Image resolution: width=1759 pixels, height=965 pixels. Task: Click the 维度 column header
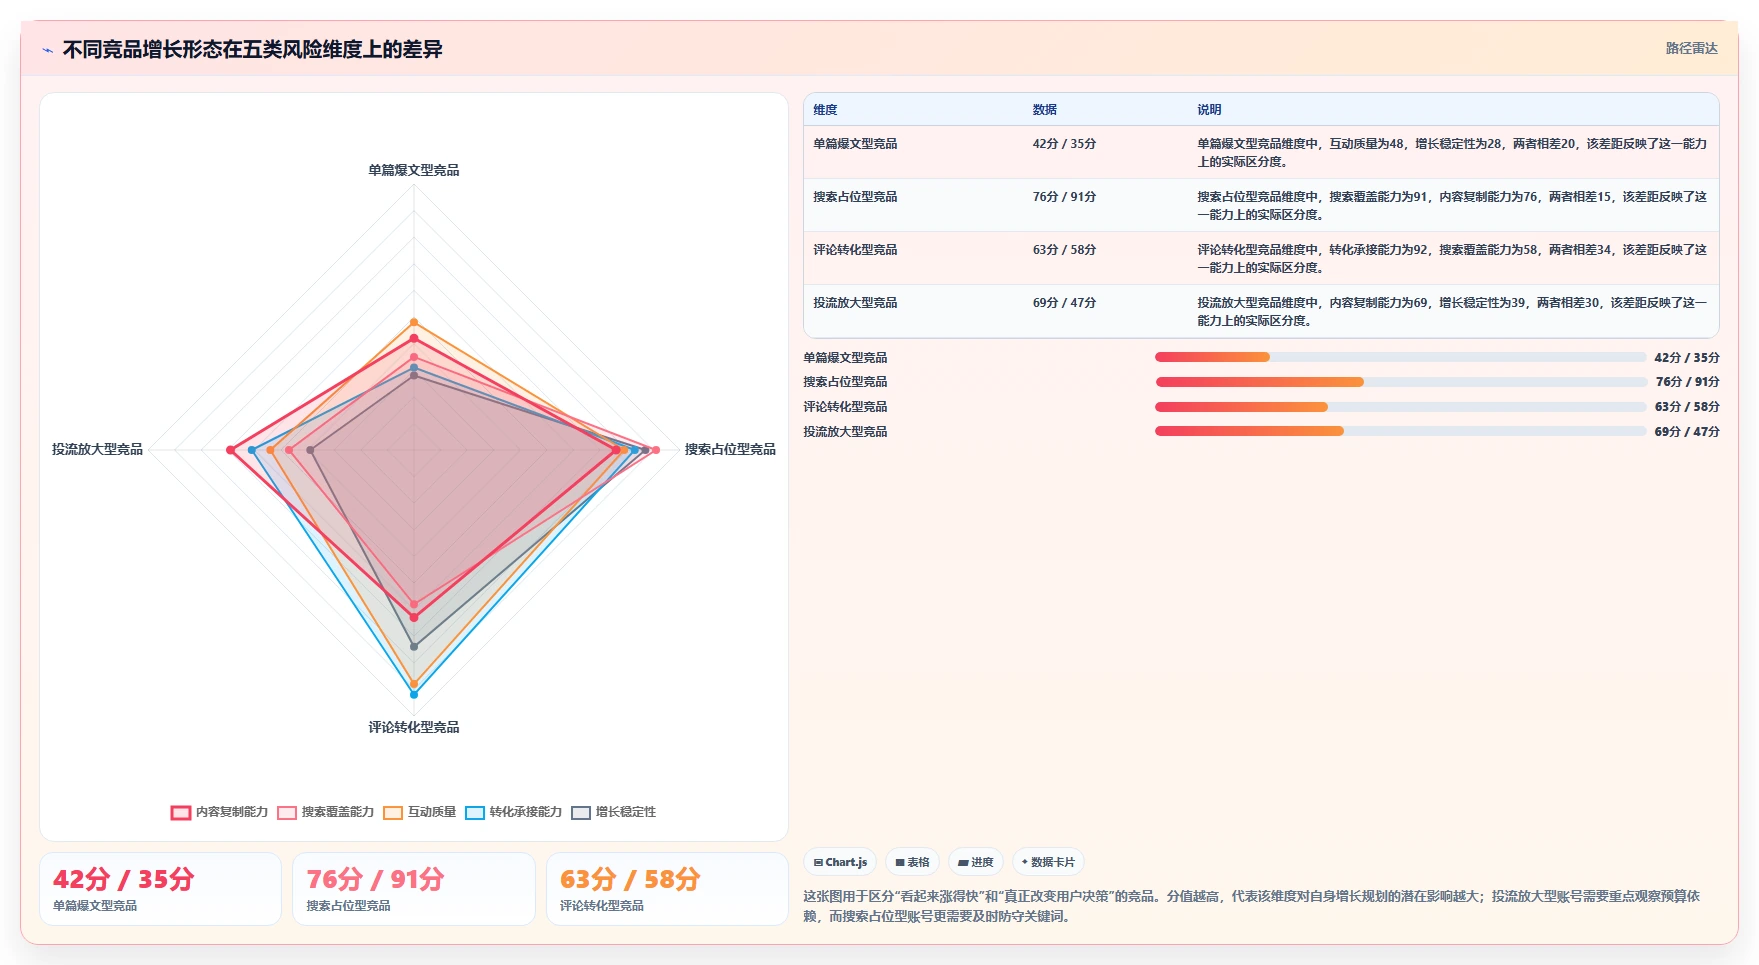(x=825, y=110)
